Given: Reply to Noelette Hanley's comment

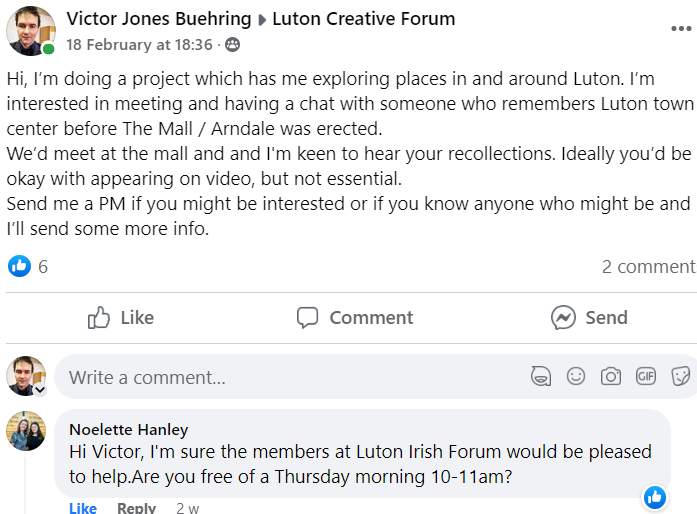Looking at the screenshot, I should tap(136, 508).
